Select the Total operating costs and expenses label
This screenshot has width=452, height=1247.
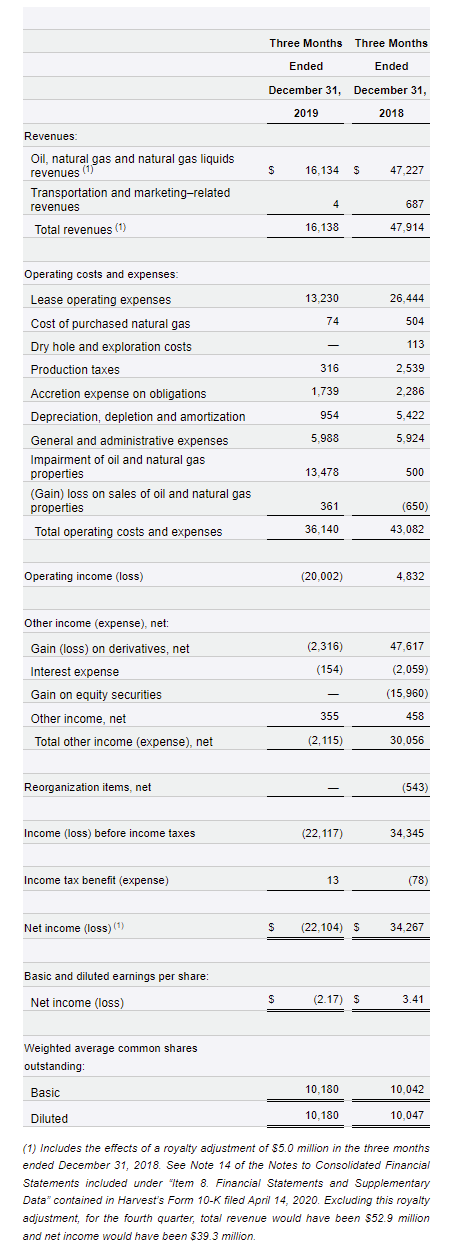129,531
